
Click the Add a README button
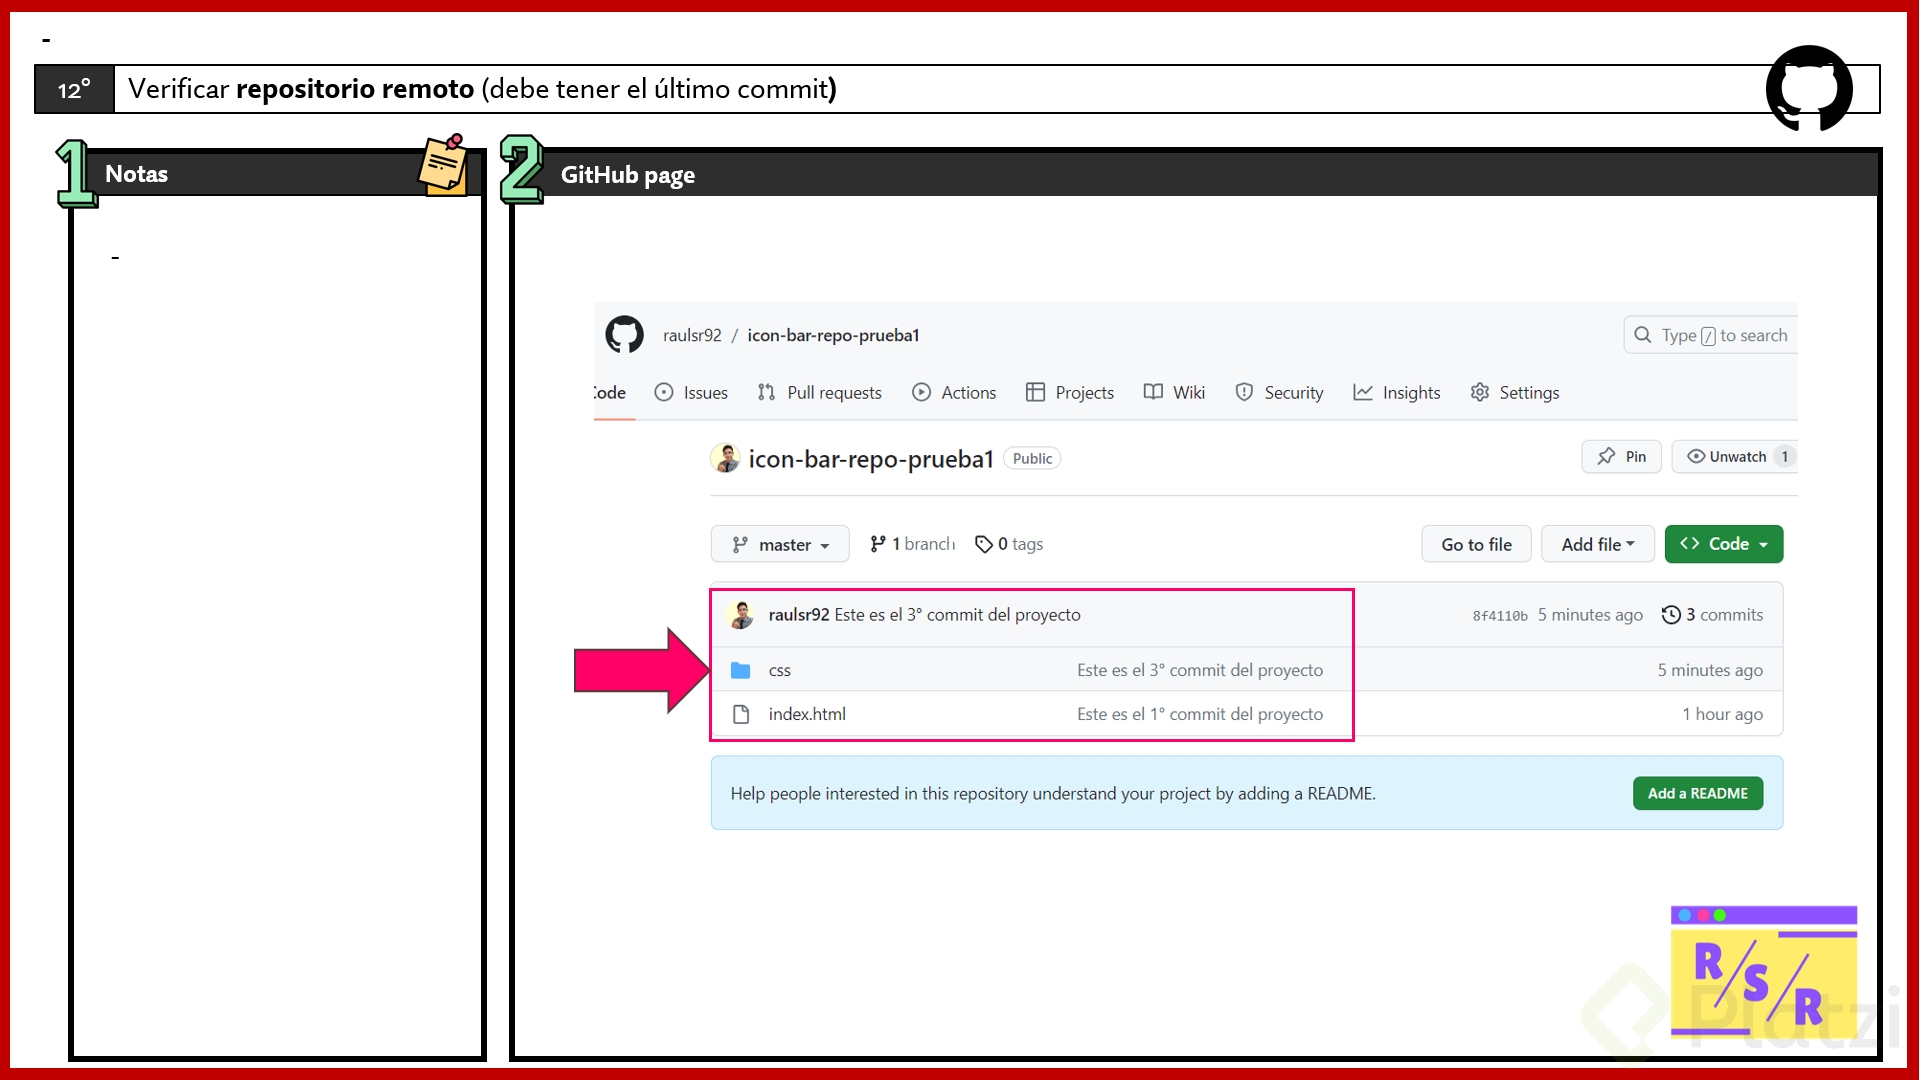tap(1698, 793)
